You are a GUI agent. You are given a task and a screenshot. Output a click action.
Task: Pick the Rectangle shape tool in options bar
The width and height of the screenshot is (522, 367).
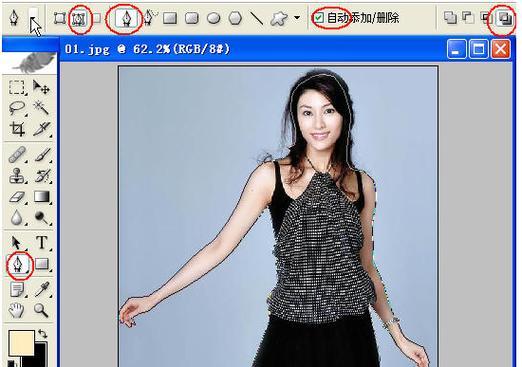click(170, 18)
